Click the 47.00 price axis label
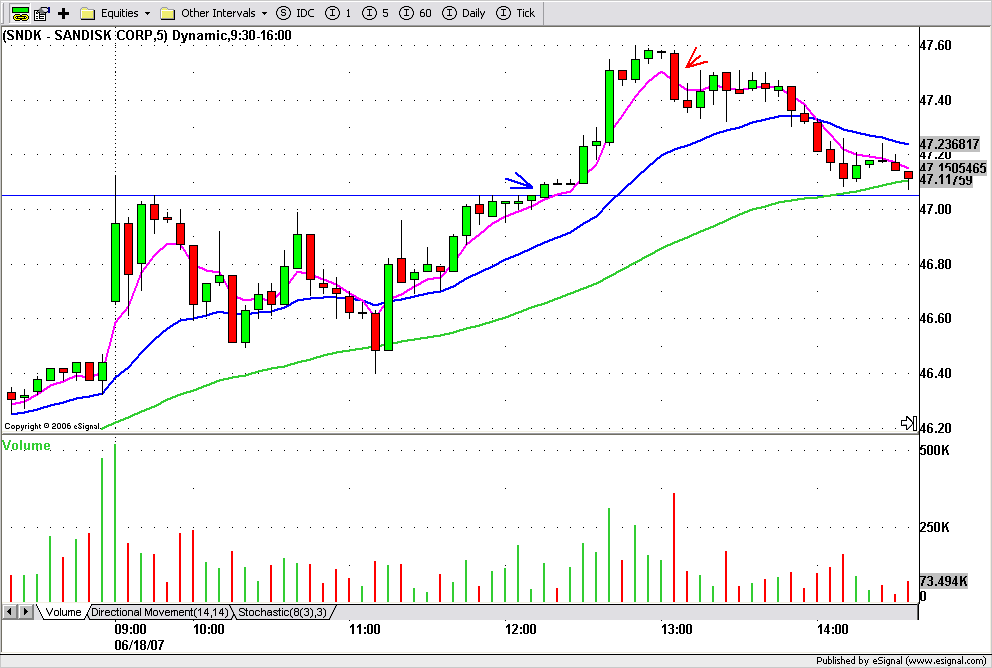Screen dimensions: 992x668 pos(935,209)
